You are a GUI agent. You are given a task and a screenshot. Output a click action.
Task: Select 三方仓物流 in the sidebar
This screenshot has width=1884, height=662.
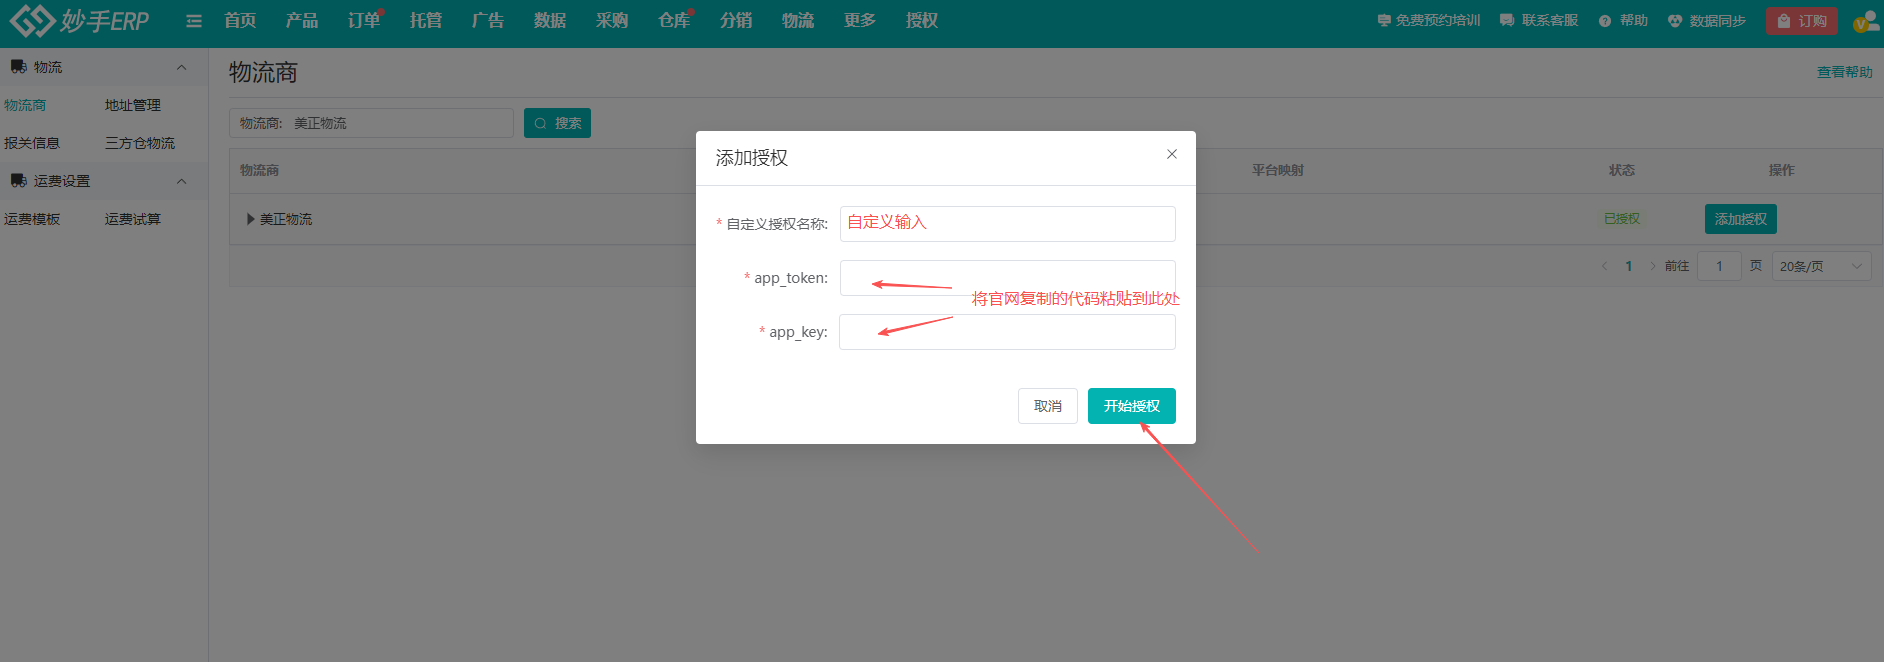140,143
